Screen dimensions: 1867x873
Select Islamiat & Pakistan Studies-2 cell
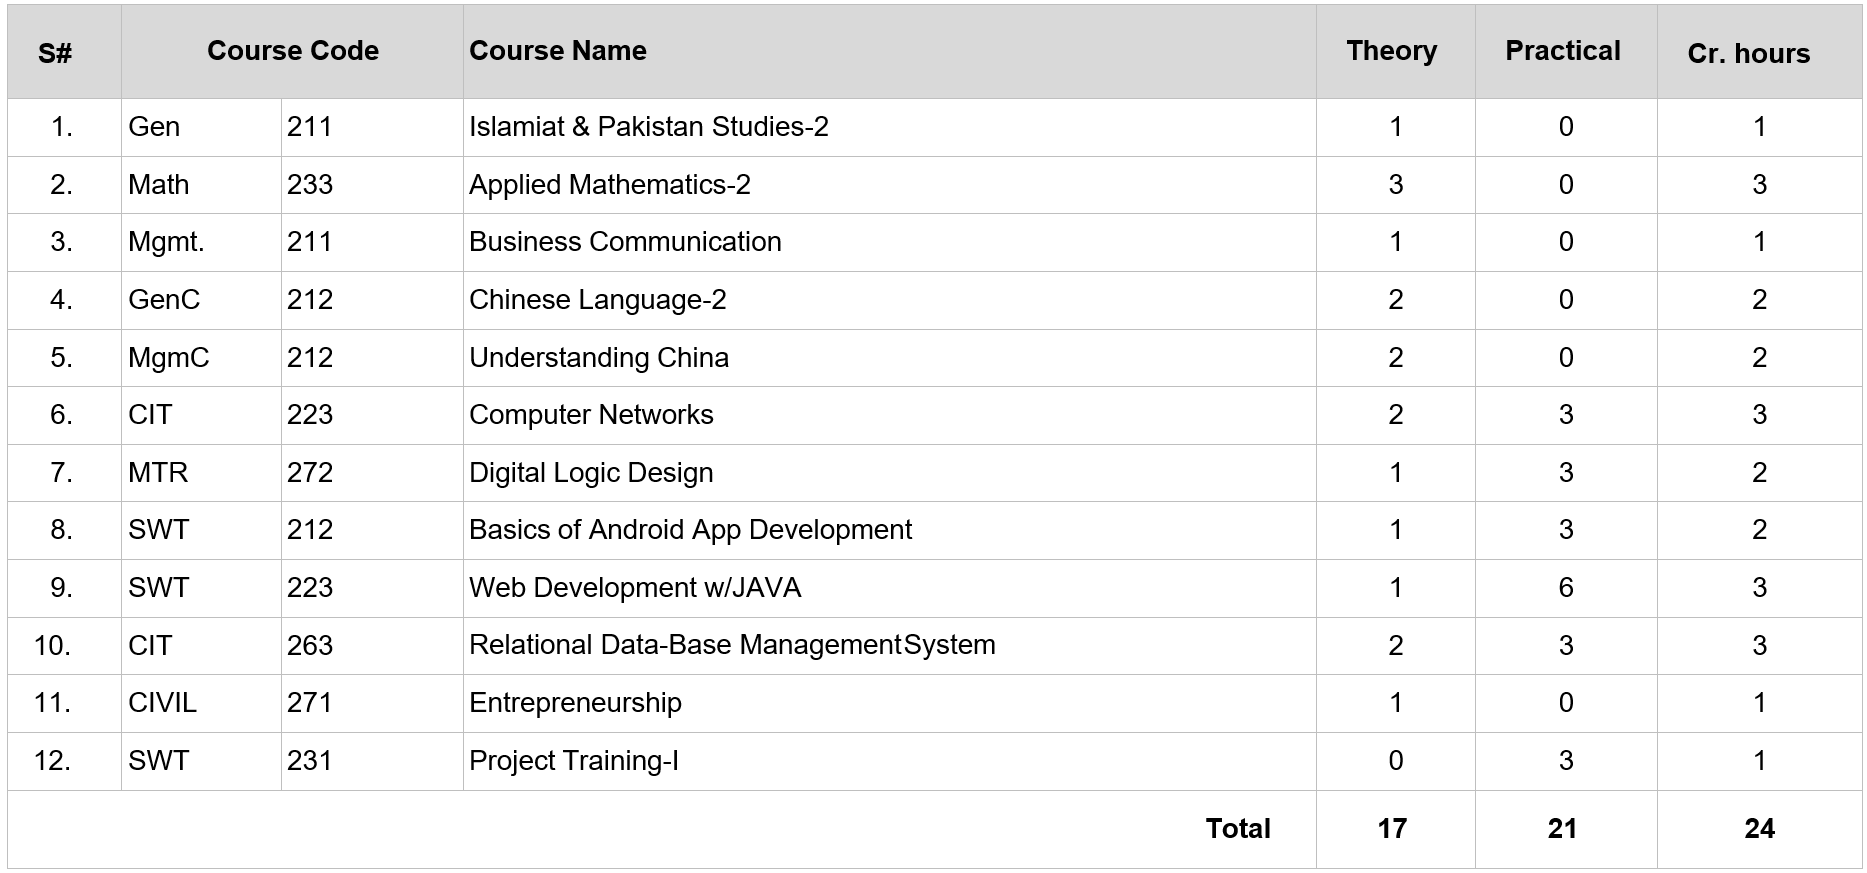[889, 127]
